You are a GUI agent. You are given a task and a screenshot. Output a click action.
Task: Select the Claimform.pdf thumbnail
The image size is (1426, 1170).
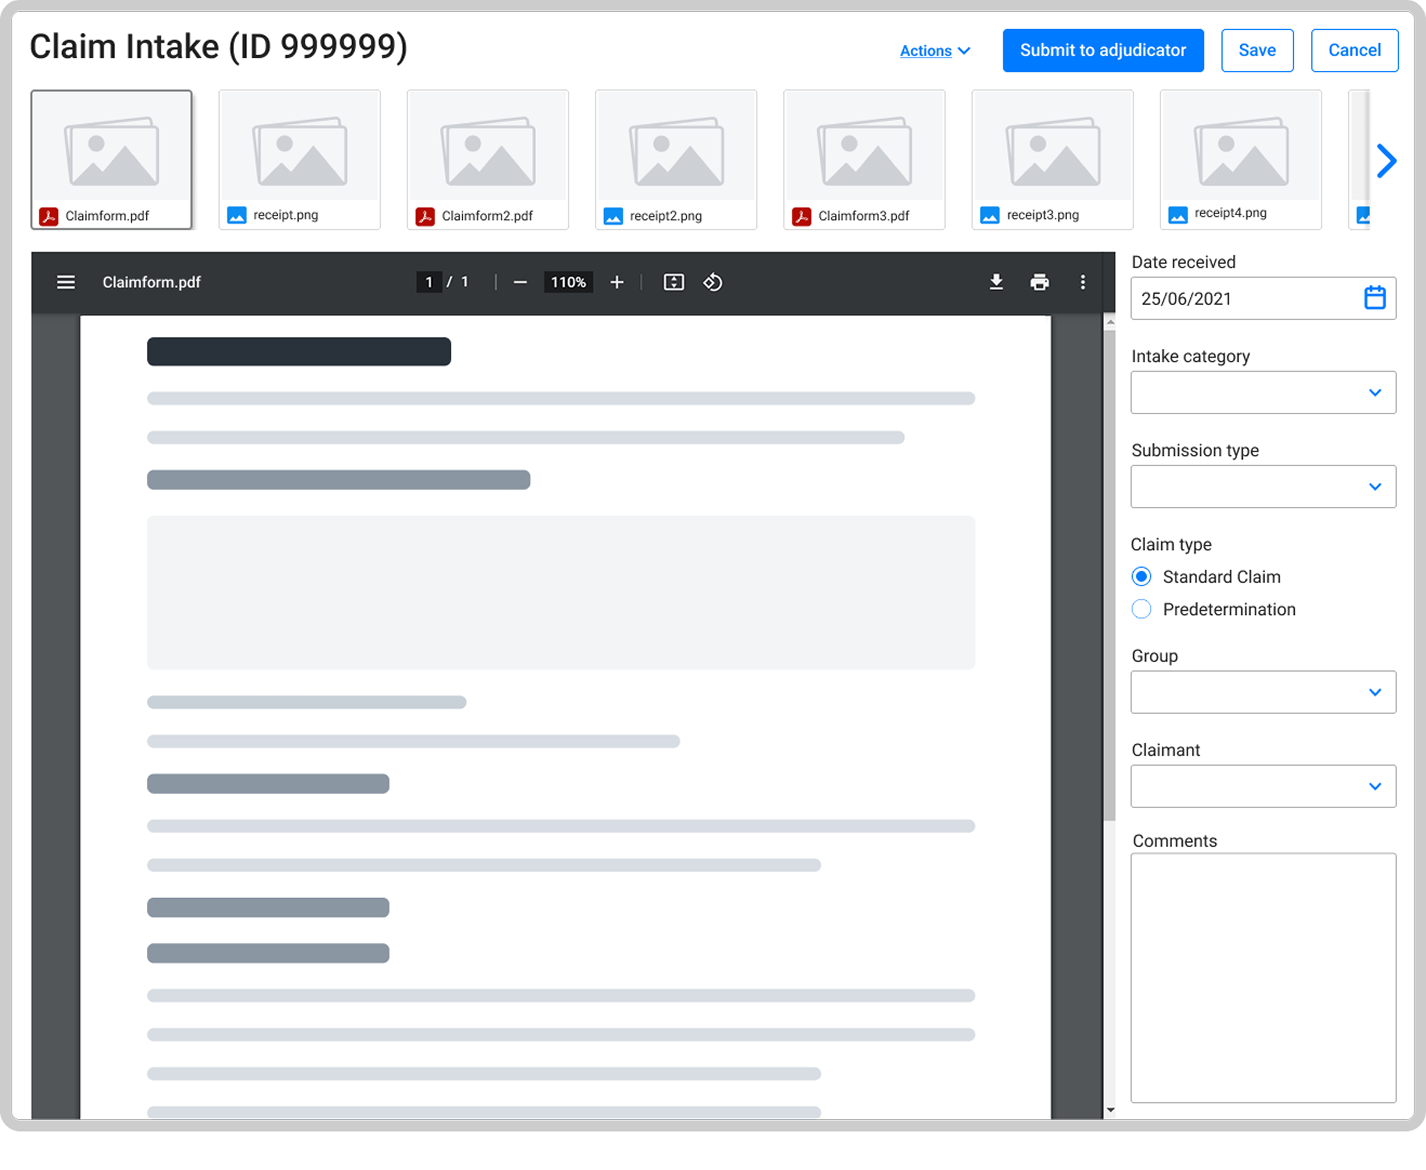click(112, 160)
